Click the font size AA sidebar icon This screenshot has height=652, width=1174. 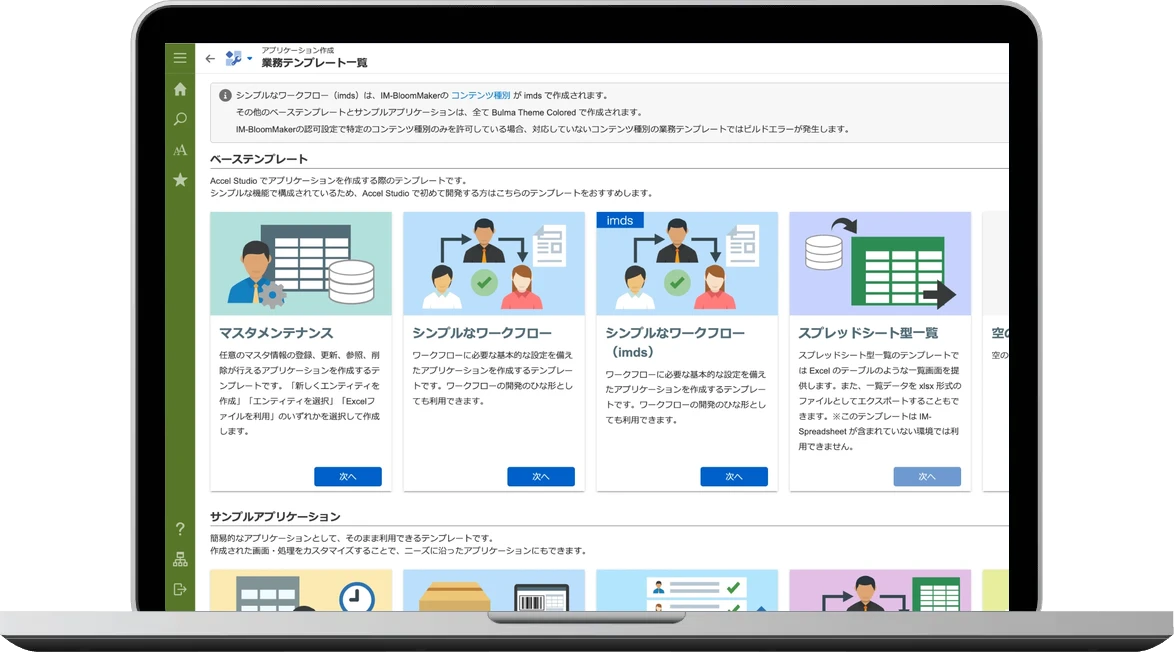[x=180, y=150]
